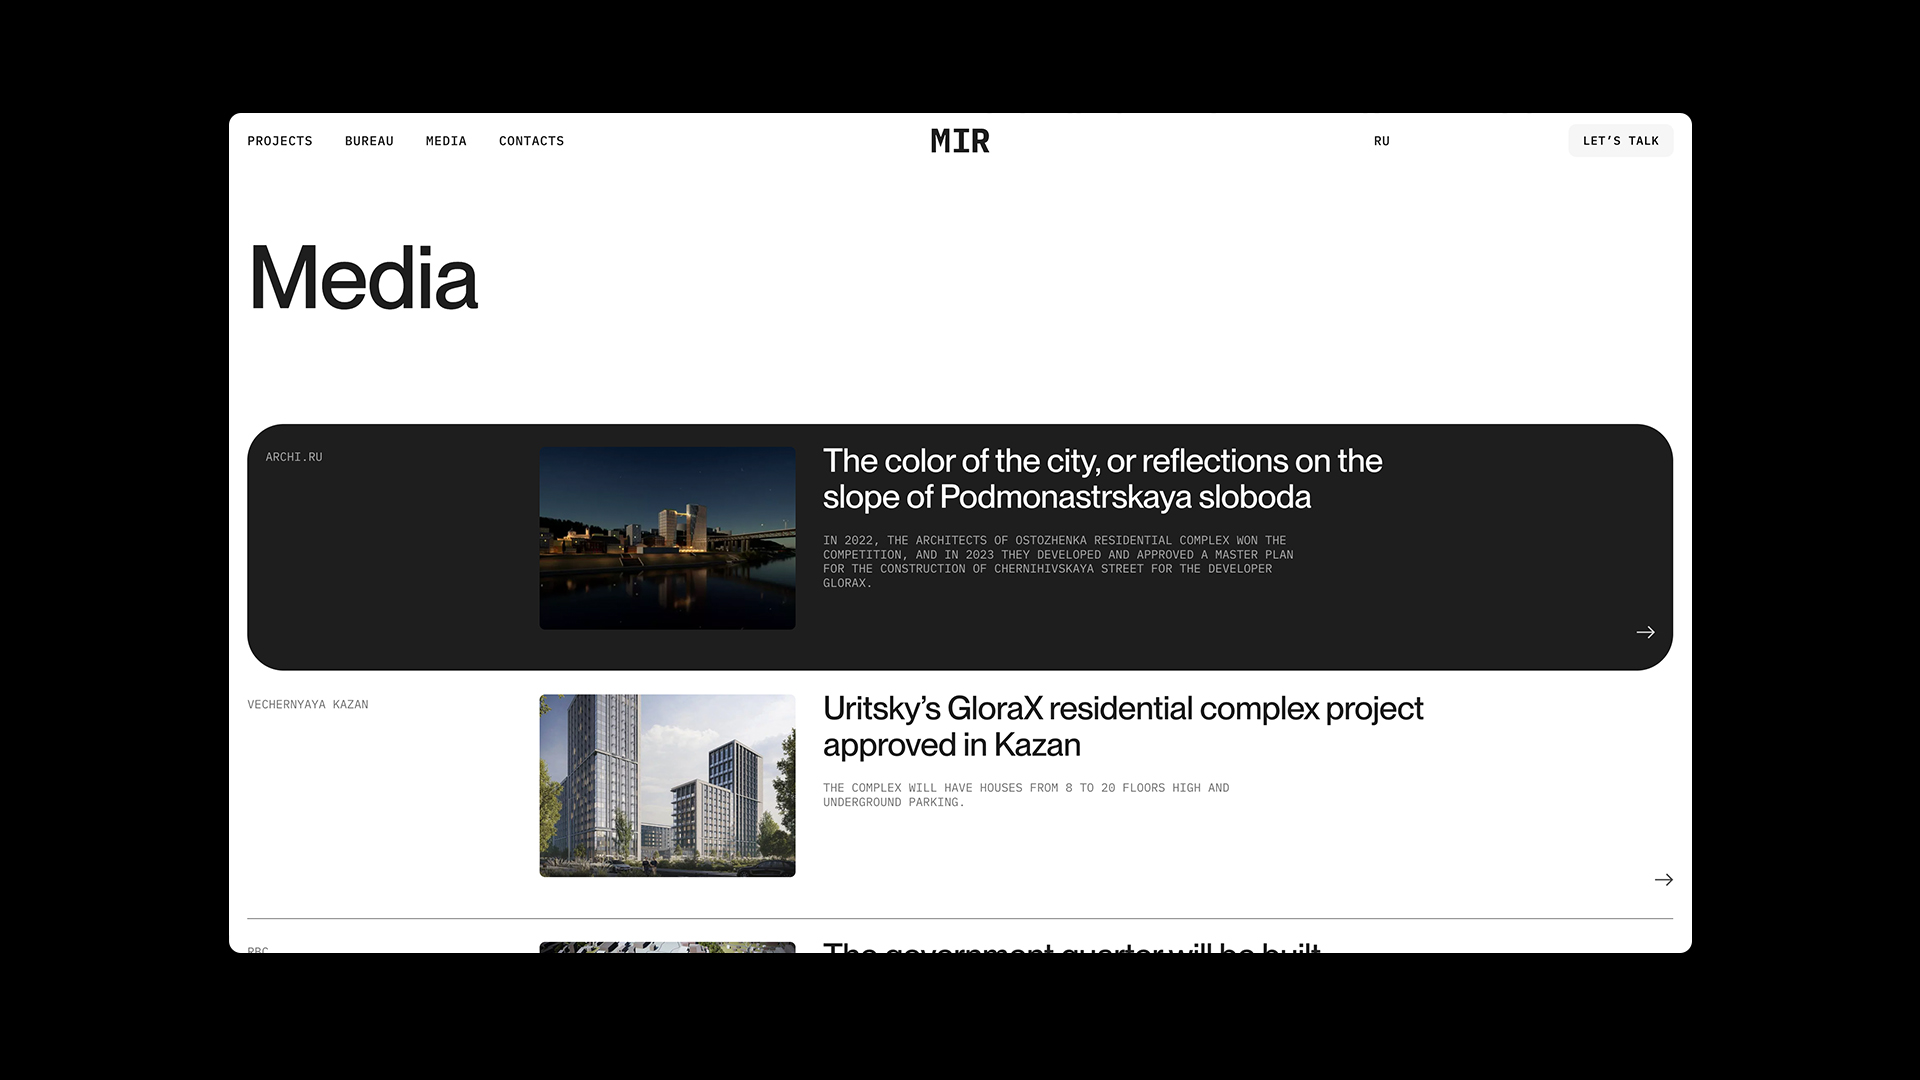Open the Projects menu item
The height and width of the screenshot is (1080, 1920).
(280, 141)
